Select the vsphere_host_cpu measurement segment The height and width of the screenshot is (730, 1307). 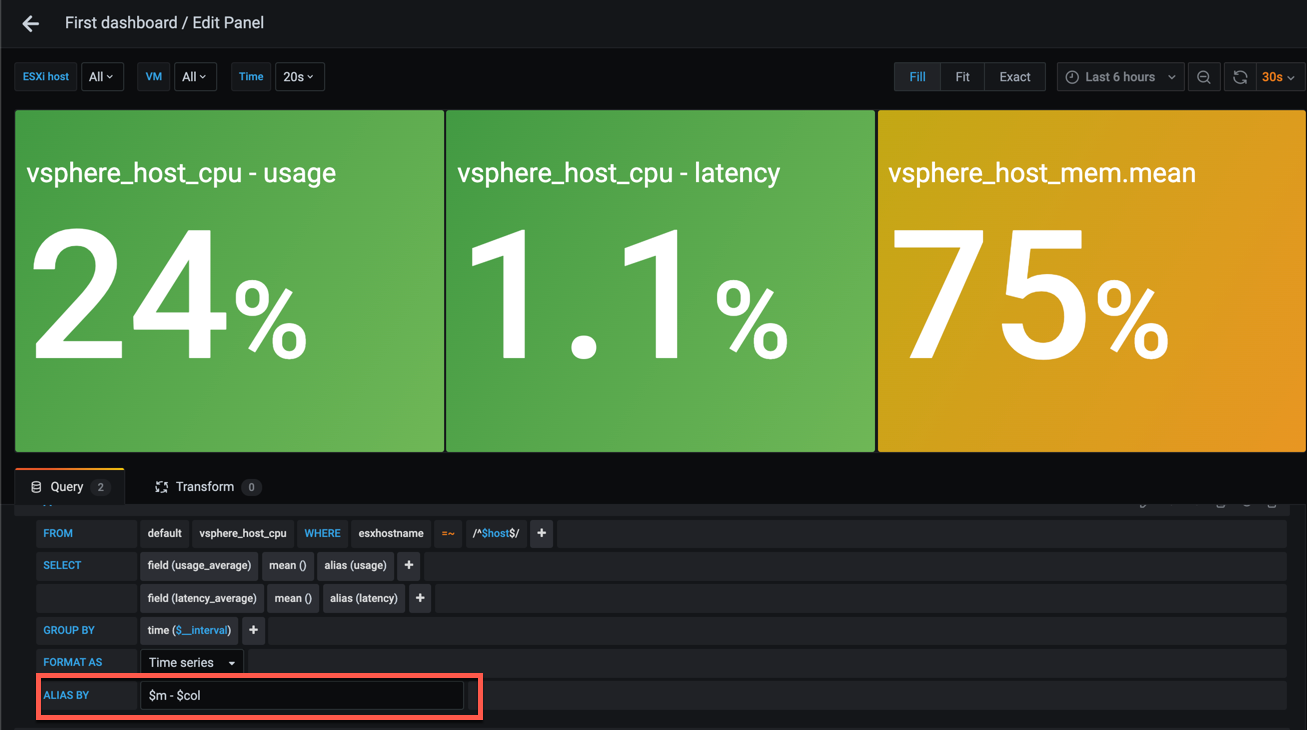click(x=243, y=534)
